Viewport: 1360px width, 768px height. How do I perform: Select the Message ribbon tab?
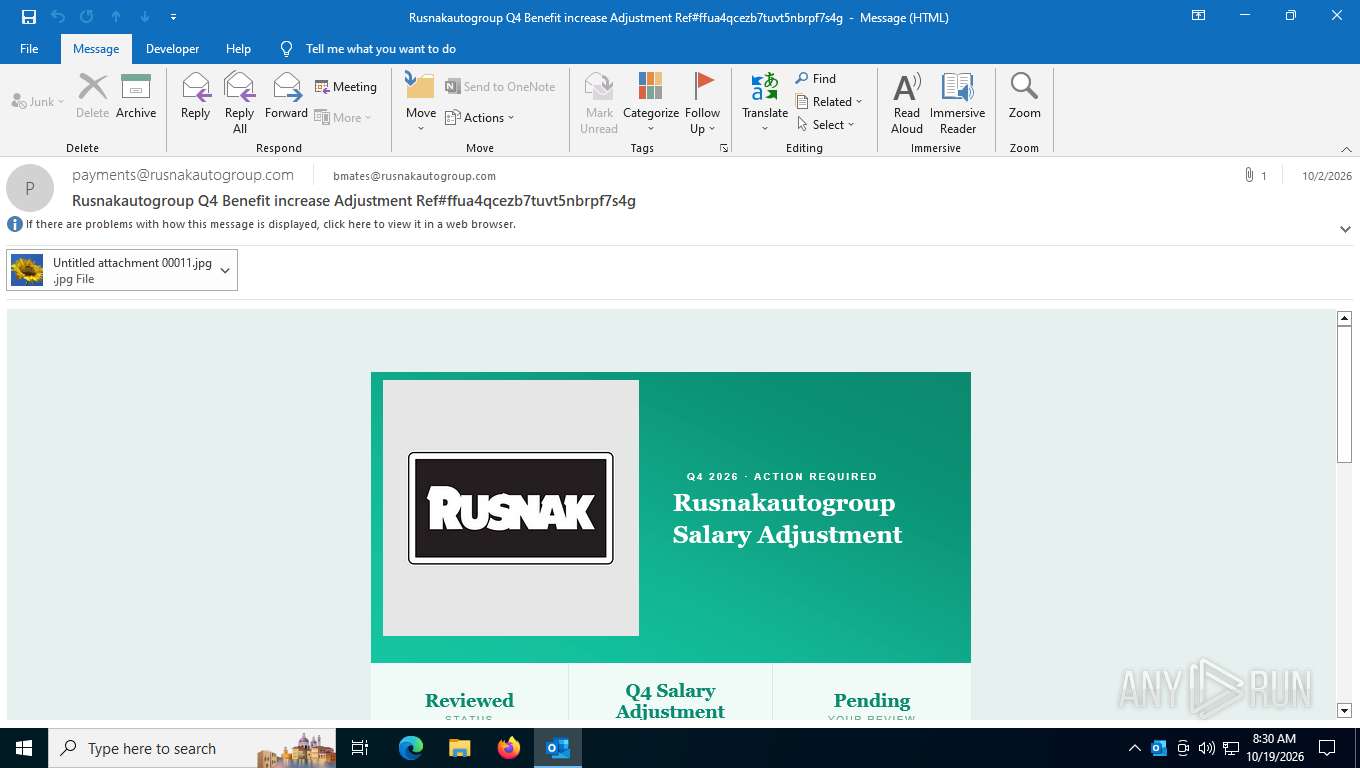click(96, 49)
